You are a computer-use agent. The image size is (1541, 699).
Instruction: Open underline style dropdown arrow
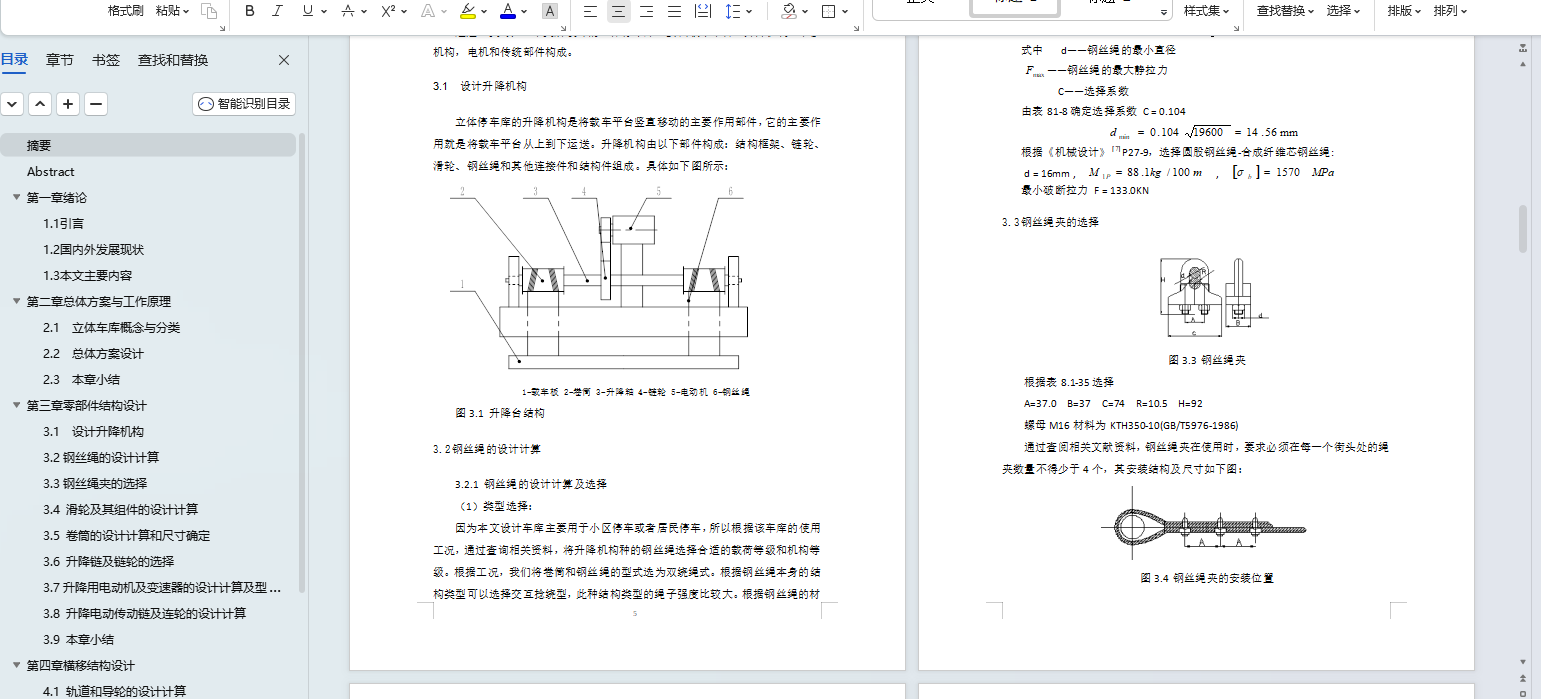324,11
